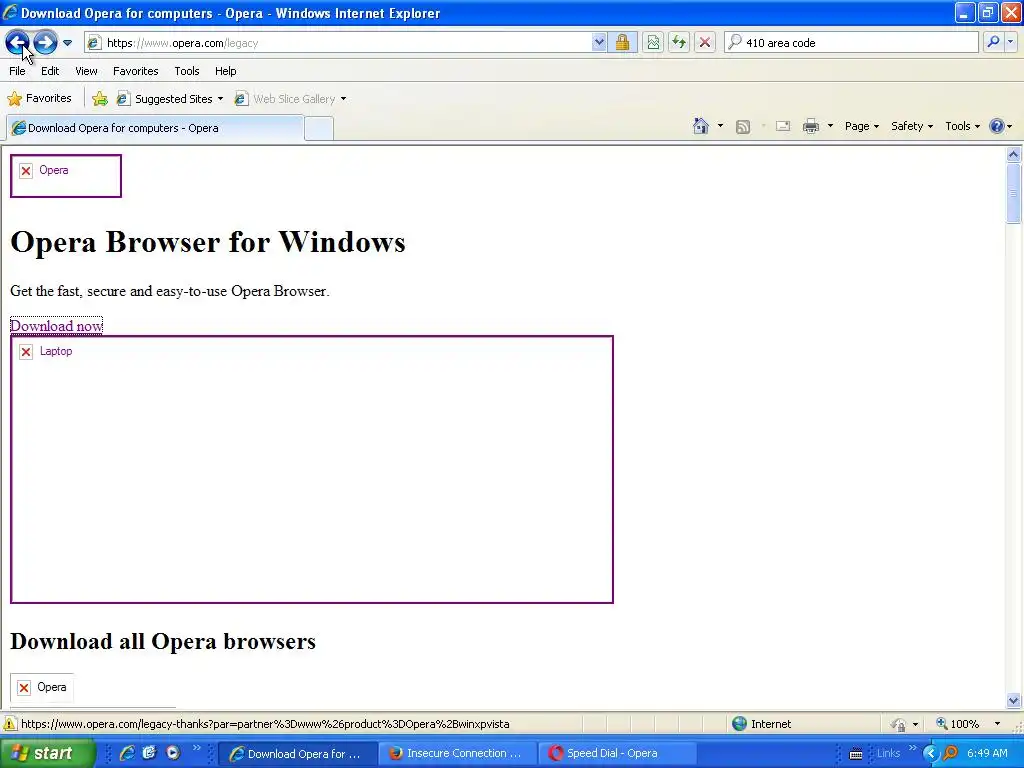The height and width of the screenshot is (768, 1024).
Task: Open the Windows Start menu
Action: (47, 753)
